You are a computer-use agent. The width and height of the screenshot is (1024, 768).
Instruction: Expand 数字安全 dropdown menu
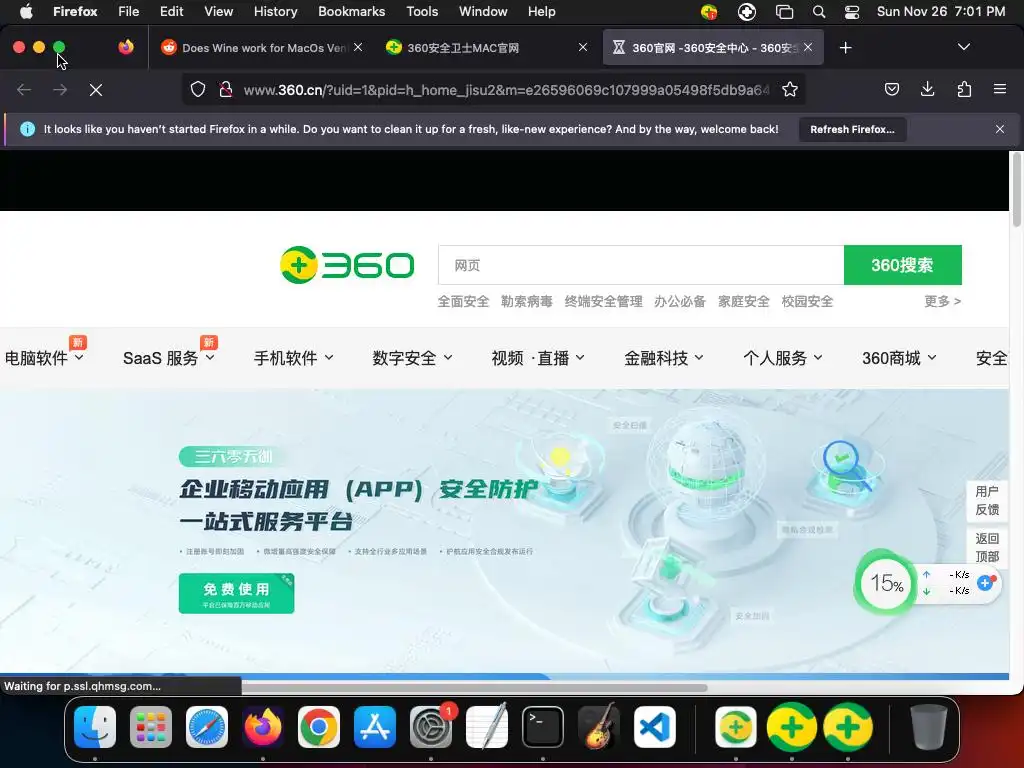412,358
